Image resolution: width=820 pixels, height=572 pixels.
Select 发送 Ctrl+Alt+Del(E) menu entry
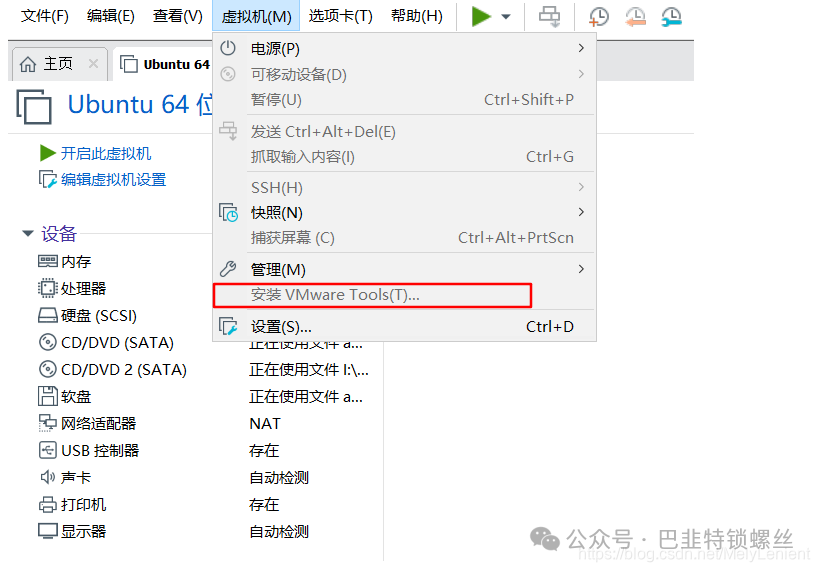[404, 132]
